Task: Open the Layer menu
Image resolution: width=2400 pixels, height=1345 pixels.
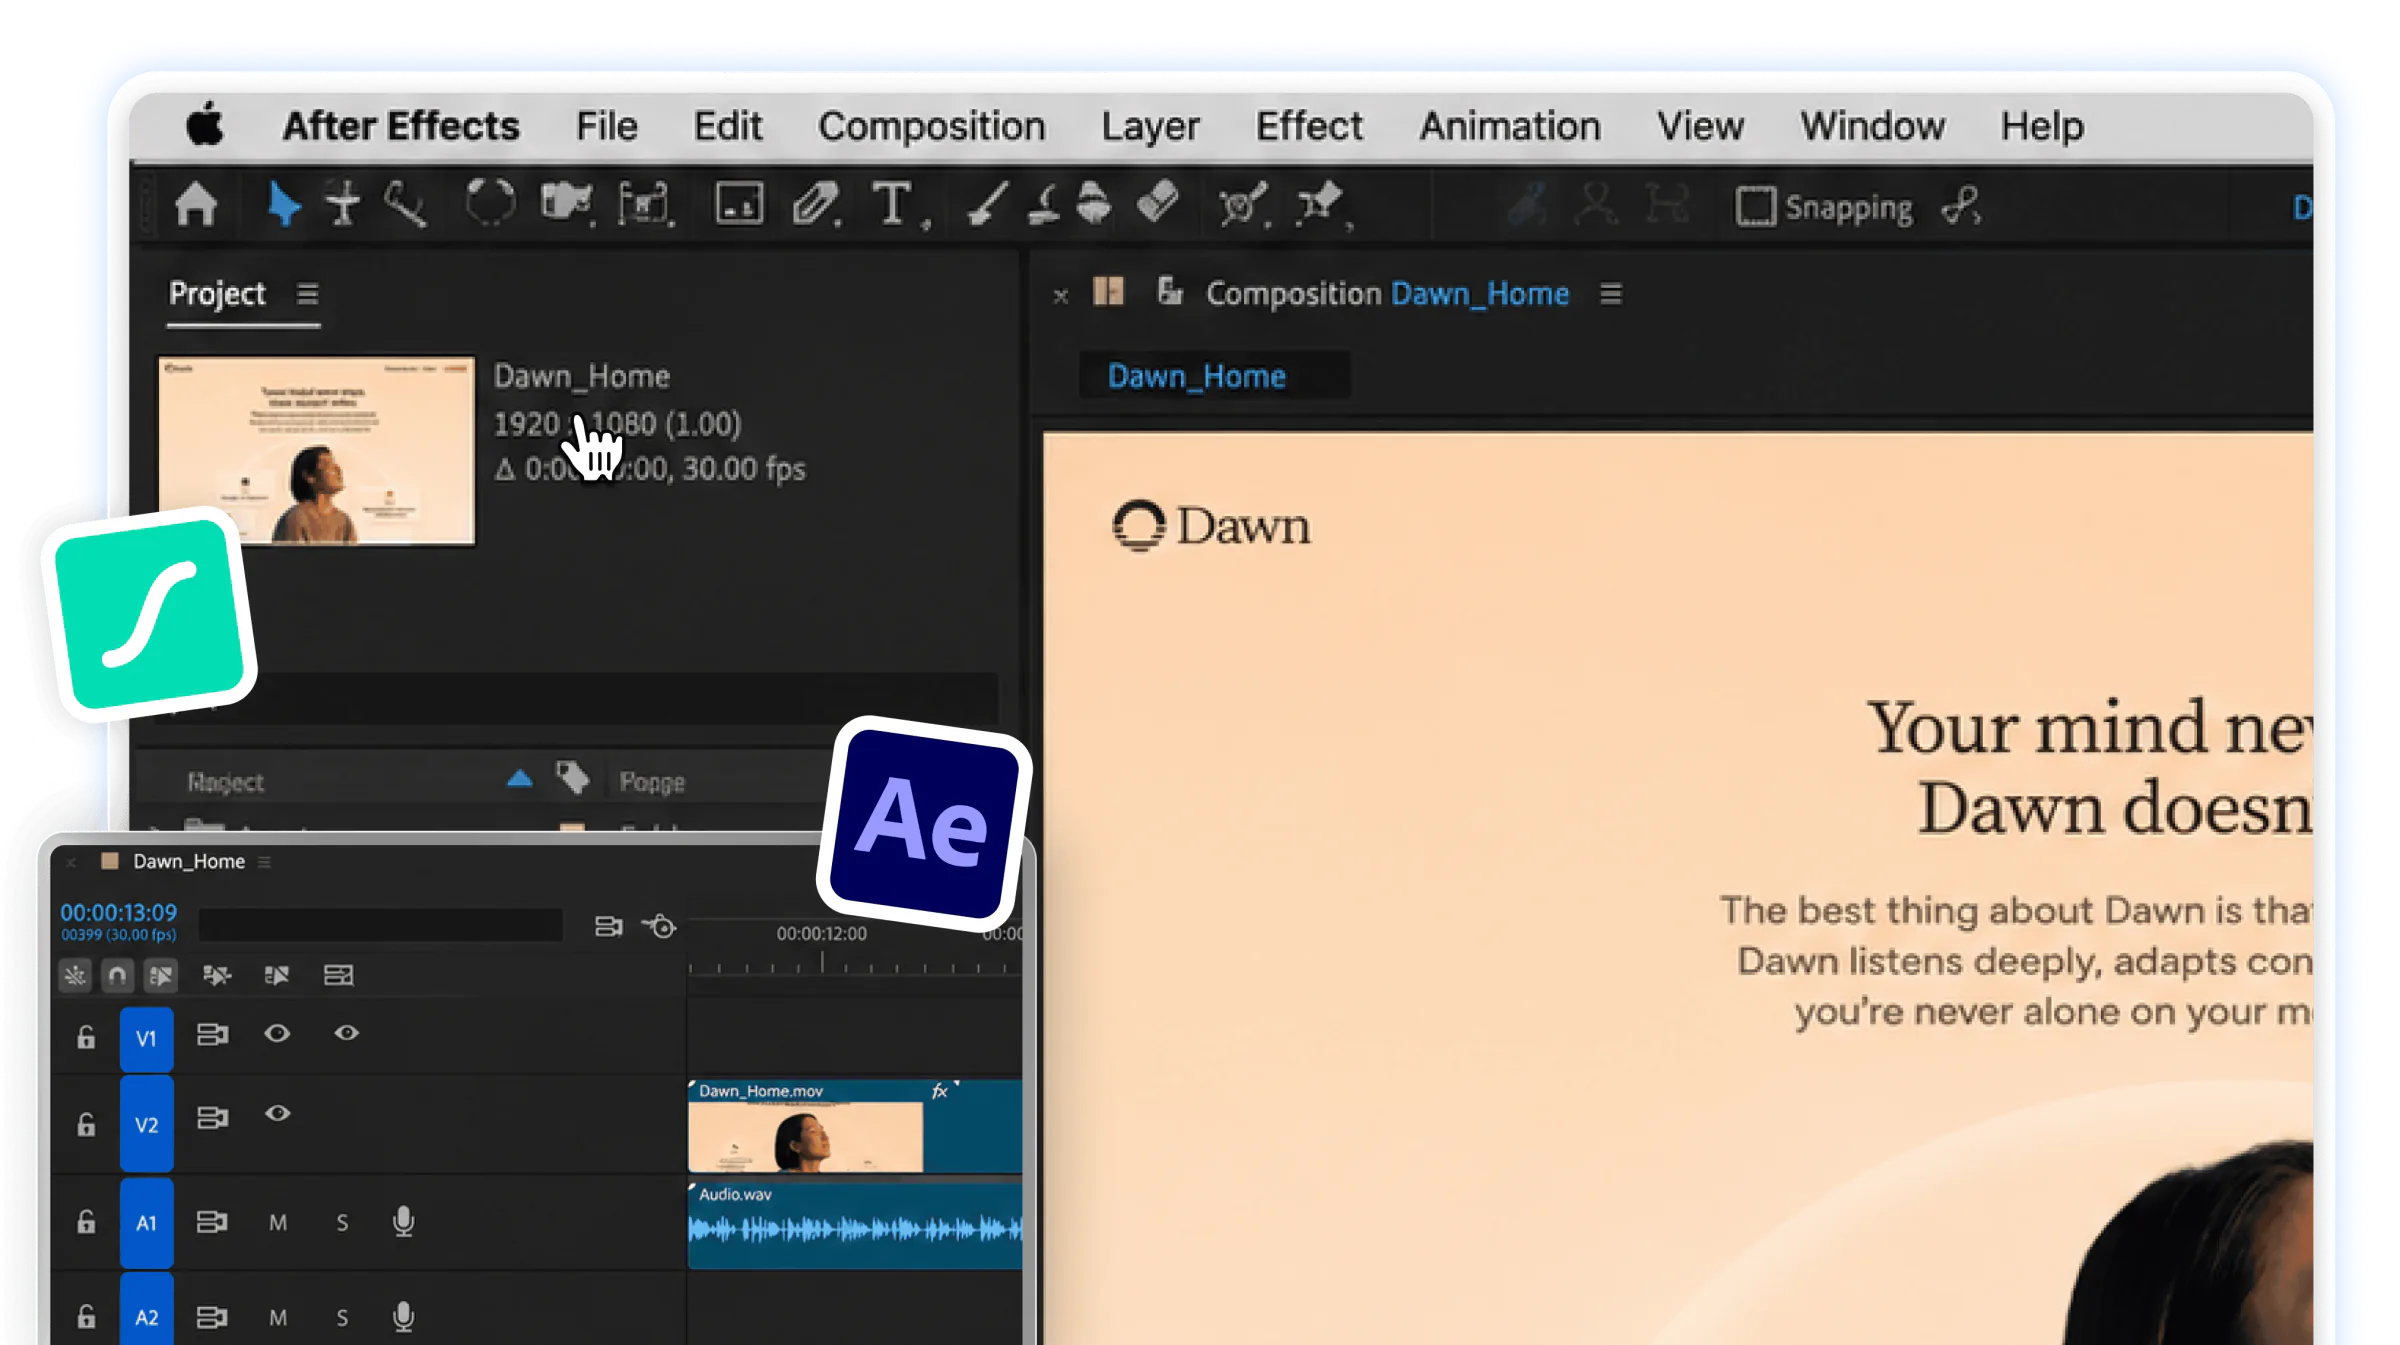Action: tap(1150, 127)
